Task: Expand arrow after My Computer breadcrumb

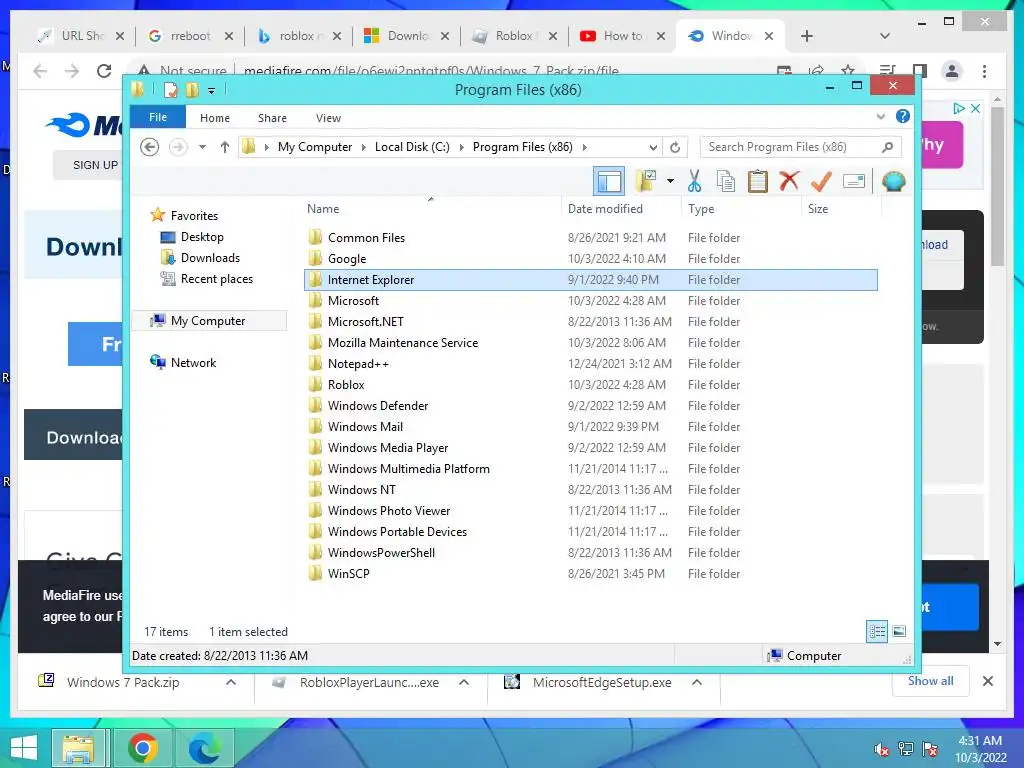Action: pos(364,147)
